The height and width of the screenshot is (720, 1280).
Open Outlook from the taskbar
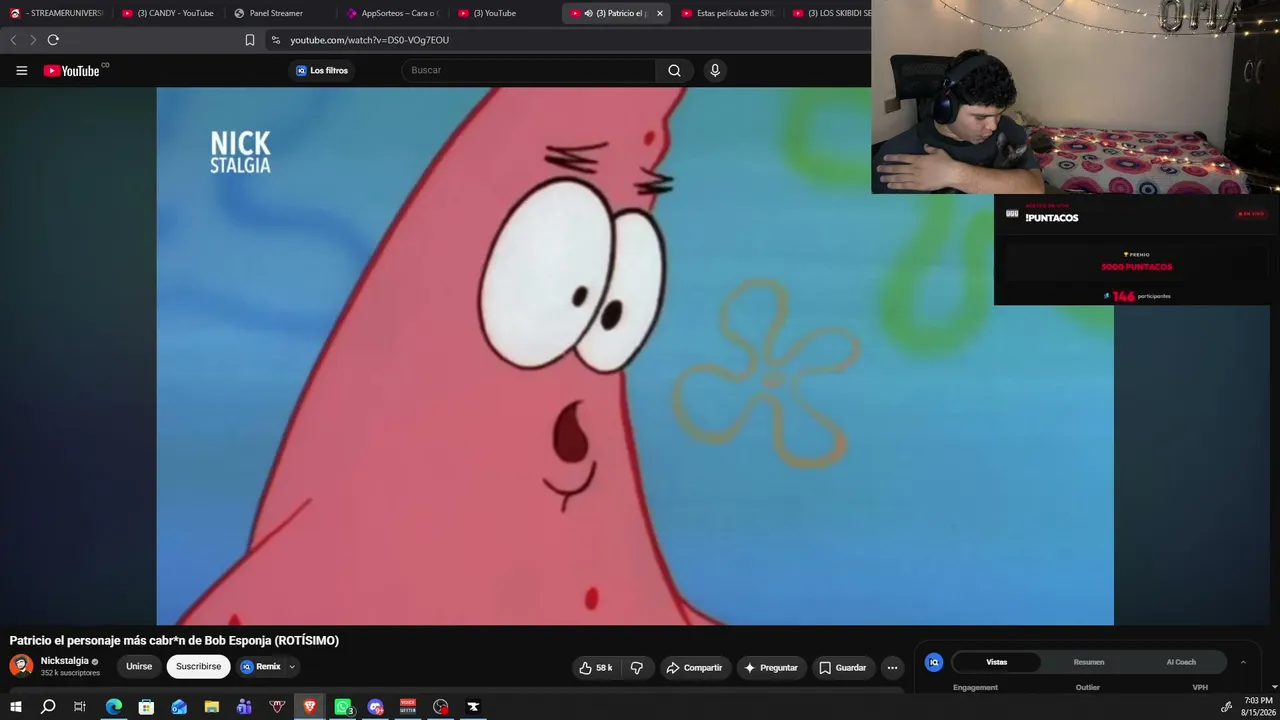[179, 707]
